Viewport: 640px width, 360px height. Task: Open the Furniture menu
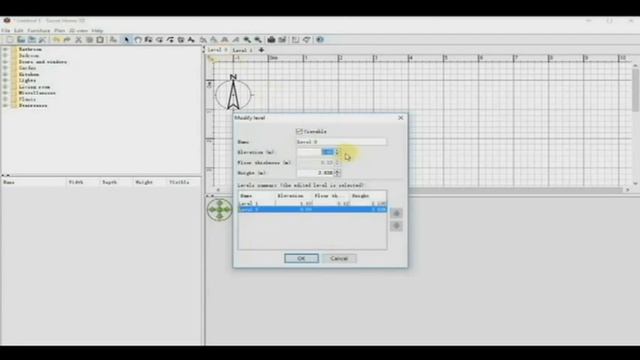(x=39, y=31)
